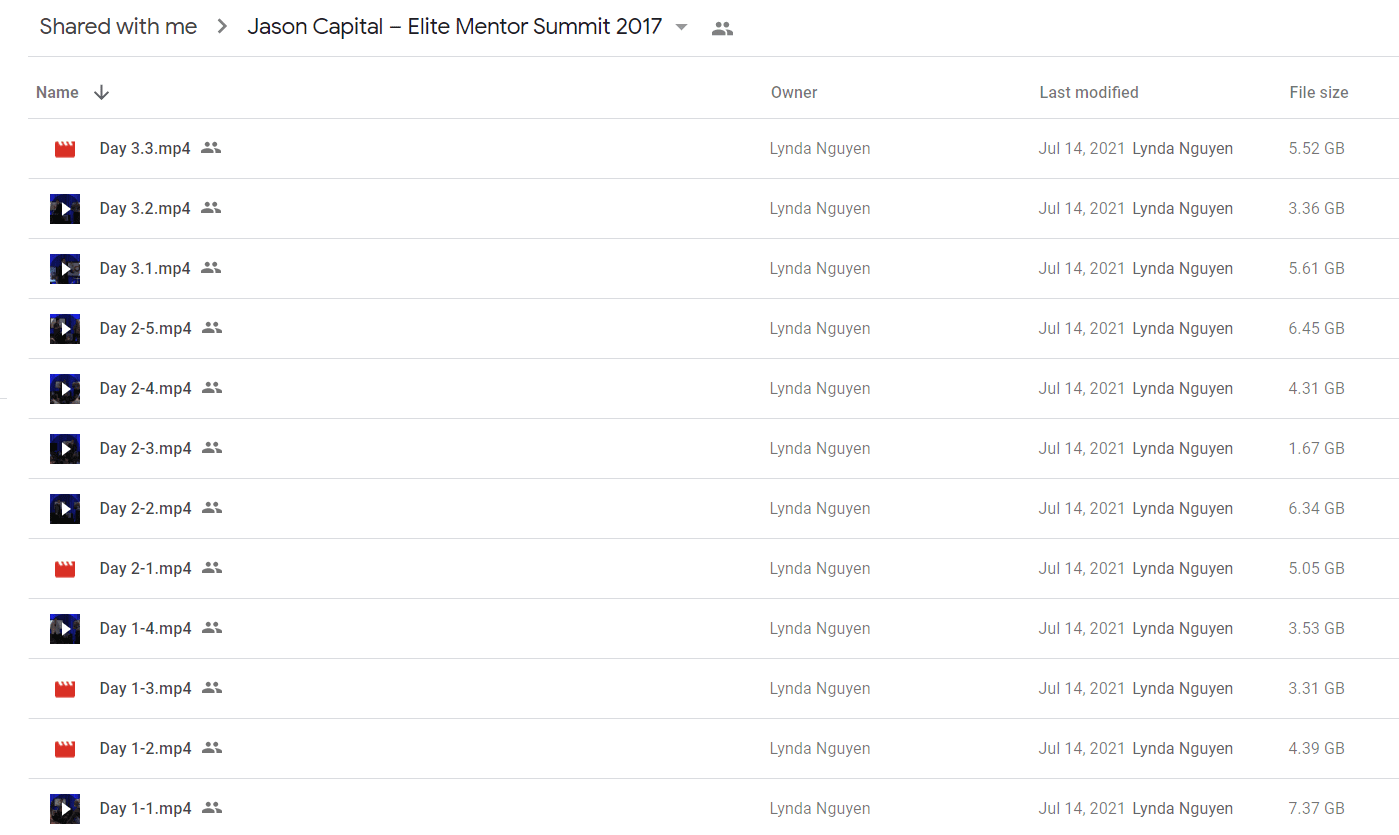Click the 6.34 GB file size value

coord(1317,509)
